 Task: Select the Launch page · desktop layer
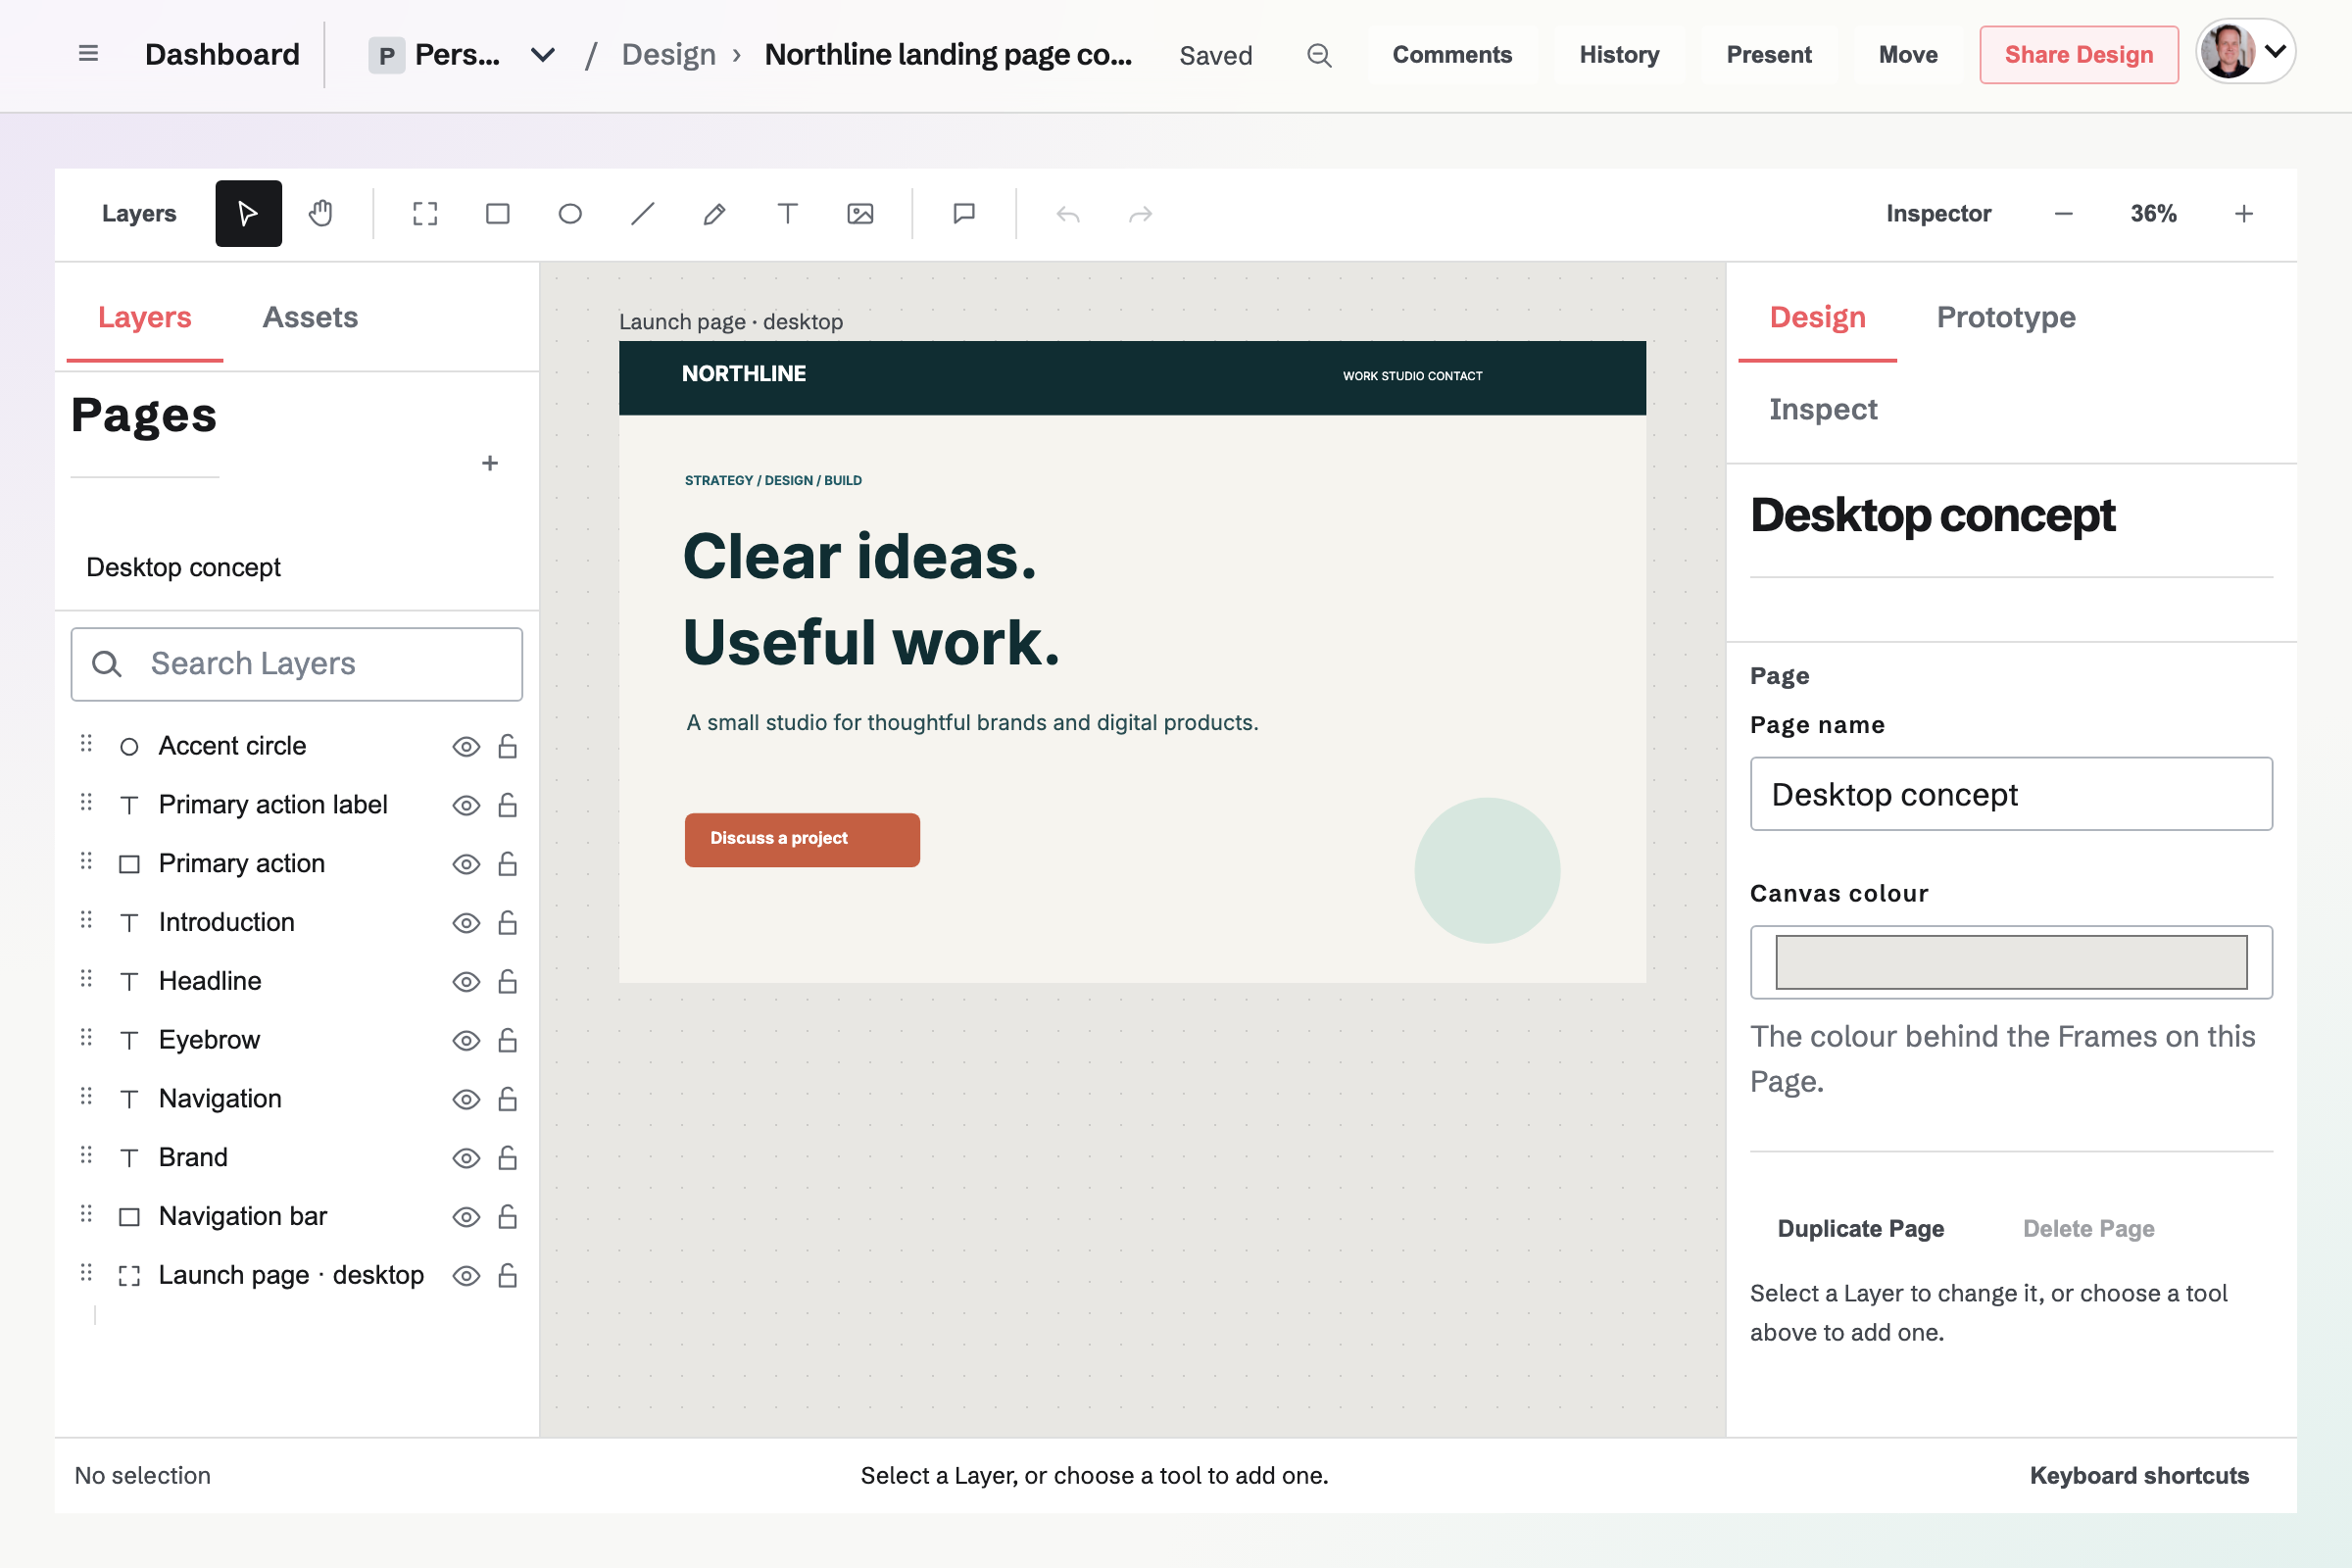click(x=296, y=1275)
